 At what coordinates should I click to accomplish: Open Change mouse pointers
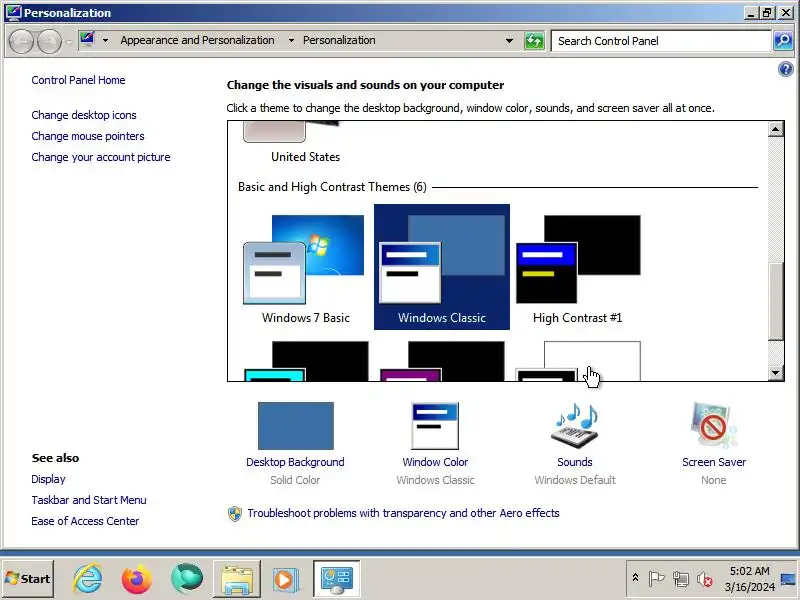click(88, 136)
